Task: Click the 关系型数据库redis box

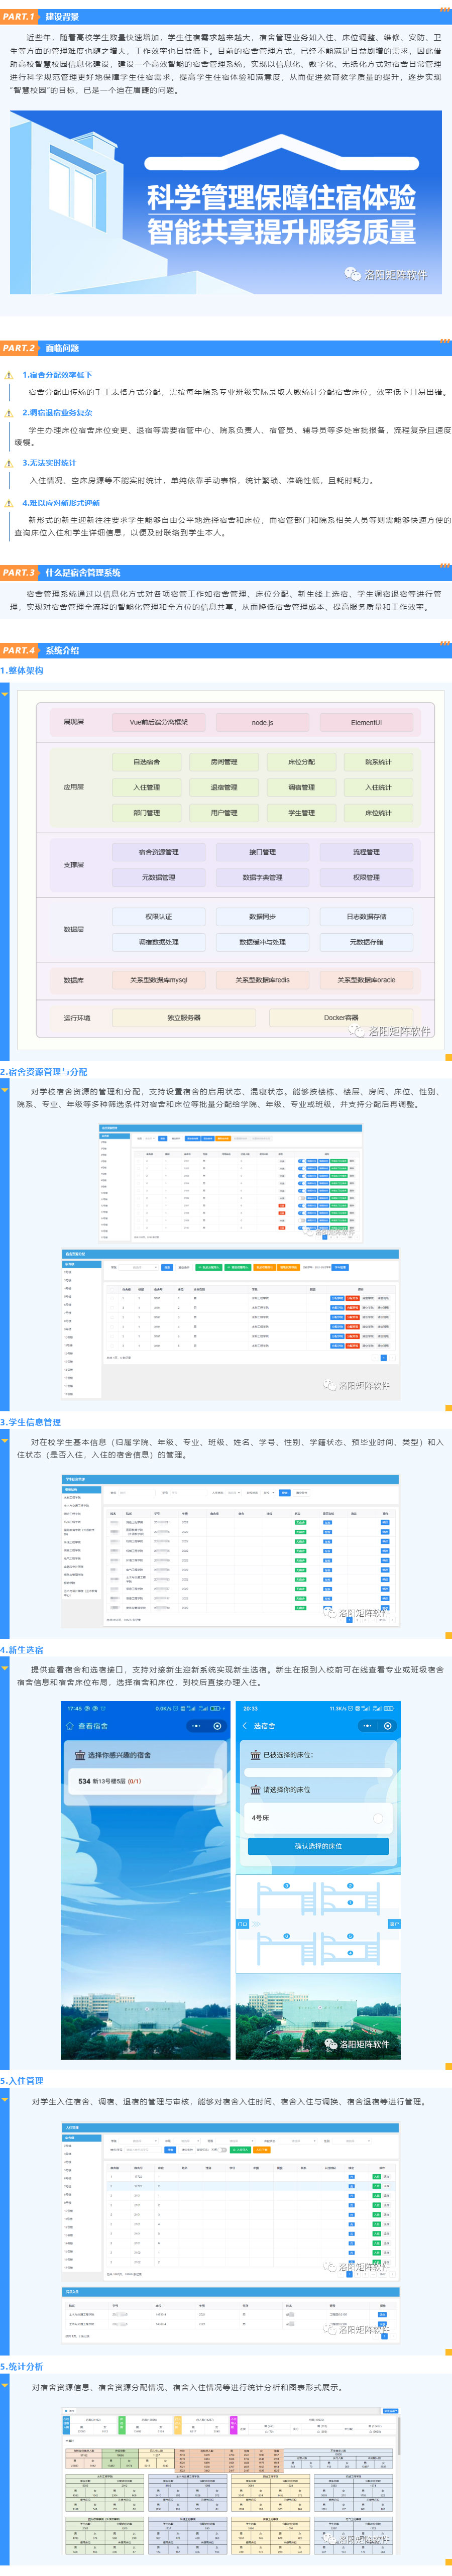Action: pyautogui.click(x=262, y=980)
